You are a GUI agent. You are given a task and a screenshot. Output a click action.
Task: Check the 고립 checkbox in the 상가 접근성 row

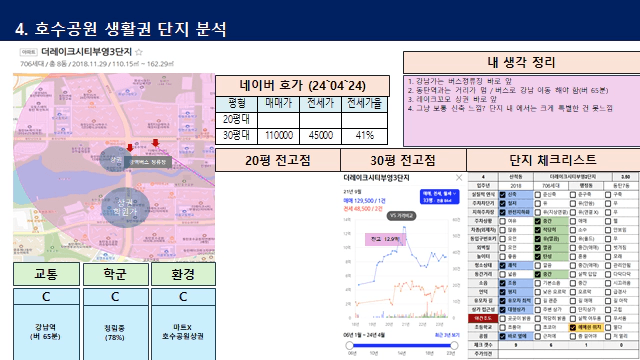[608, 309]
